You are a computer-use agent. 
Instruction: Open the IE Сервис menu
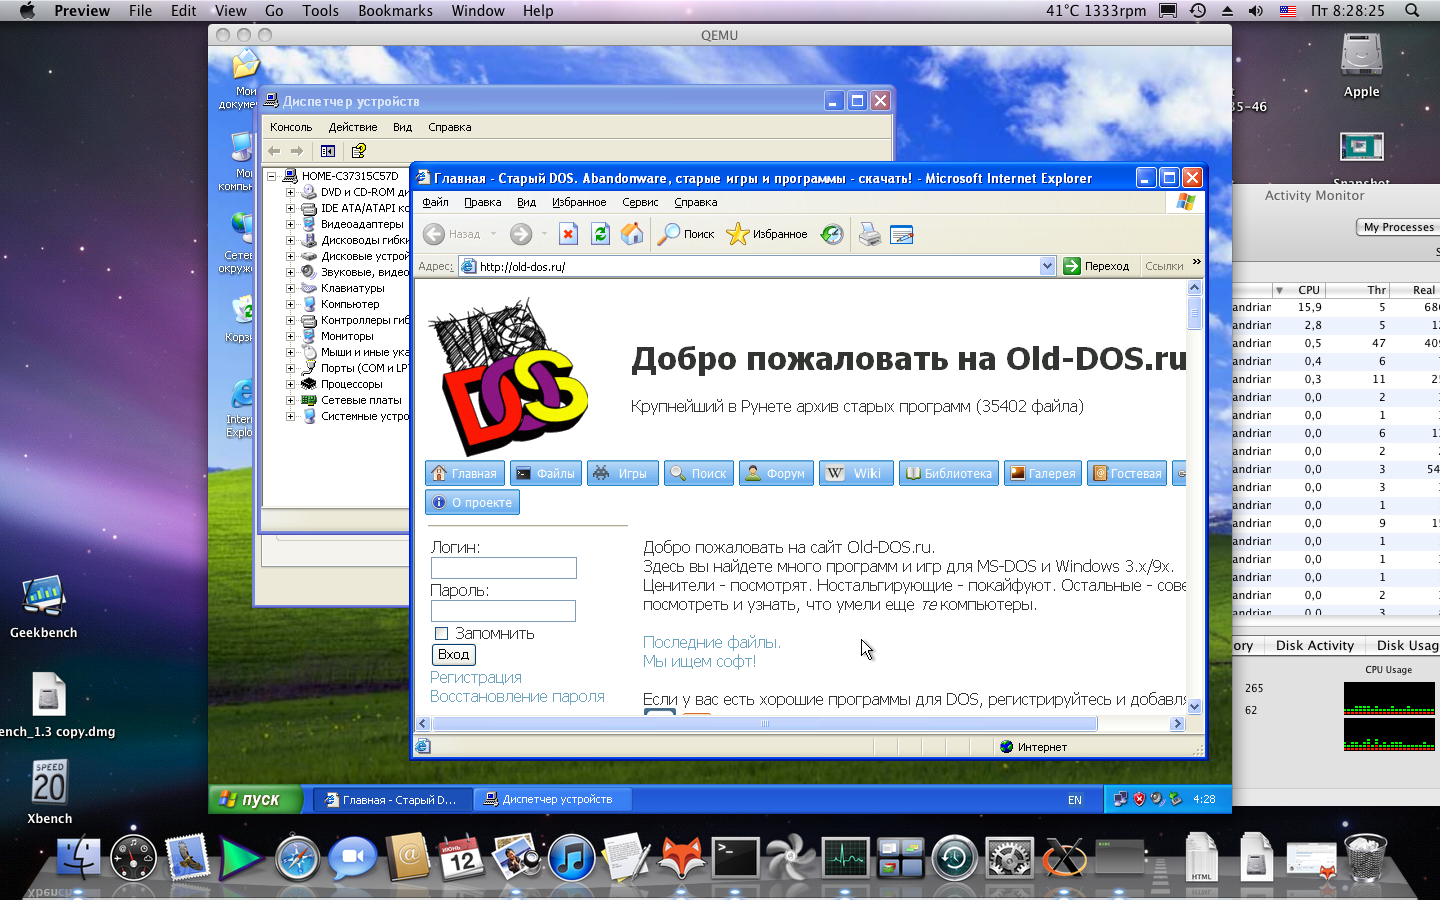640,202
